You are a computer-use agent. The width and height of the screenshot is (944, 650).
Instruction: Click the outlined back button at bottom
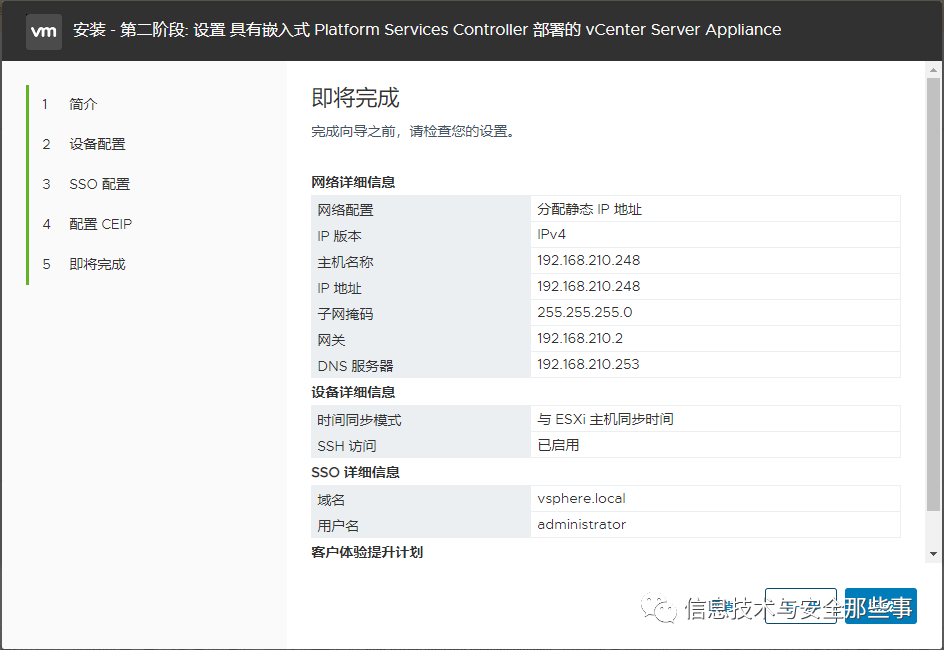pyautogui.click(x=801, y=606)
